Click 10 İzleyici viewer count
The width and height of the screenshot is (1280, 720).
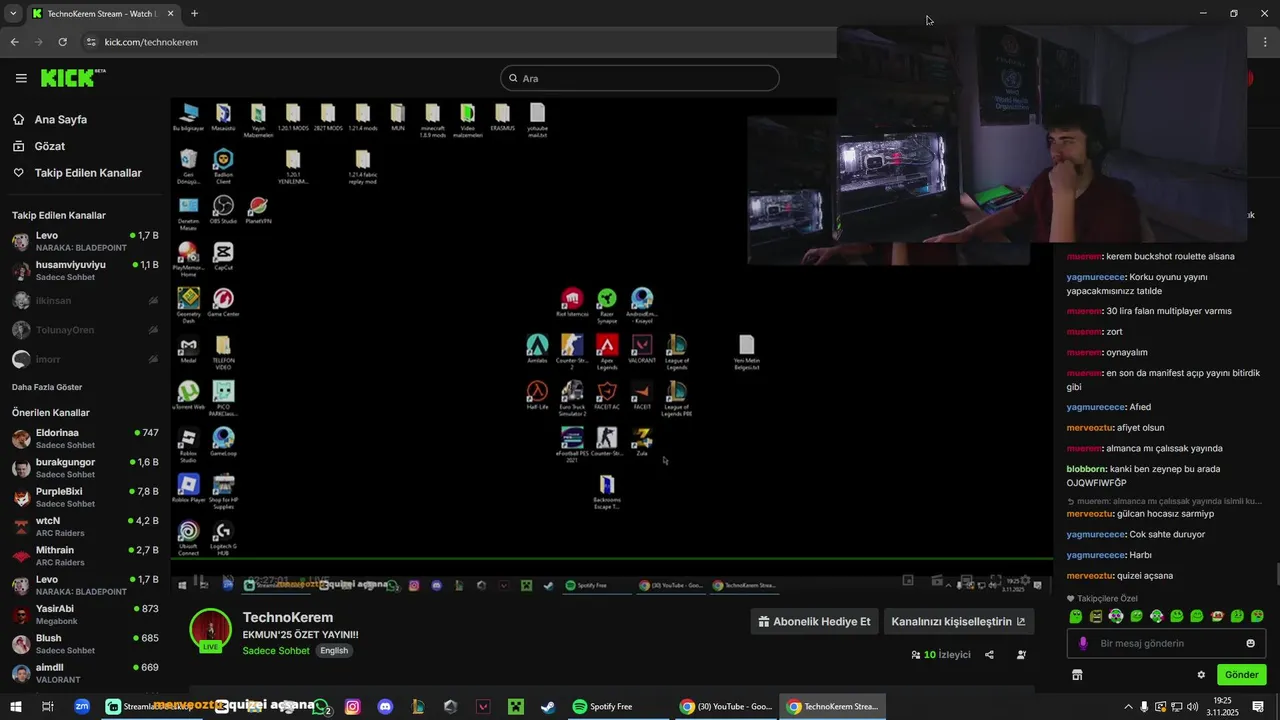[941, 655]
